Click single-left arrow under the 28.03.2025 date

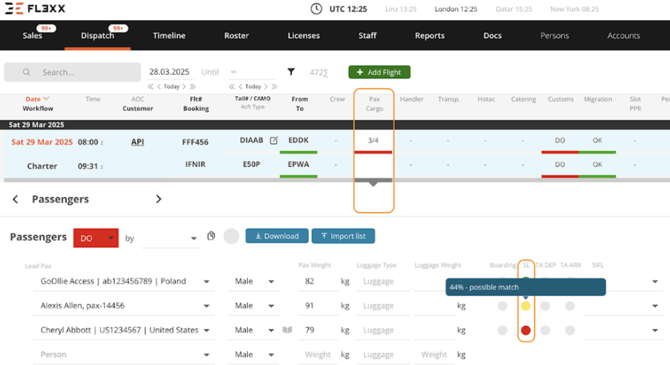tap(159, 86)
